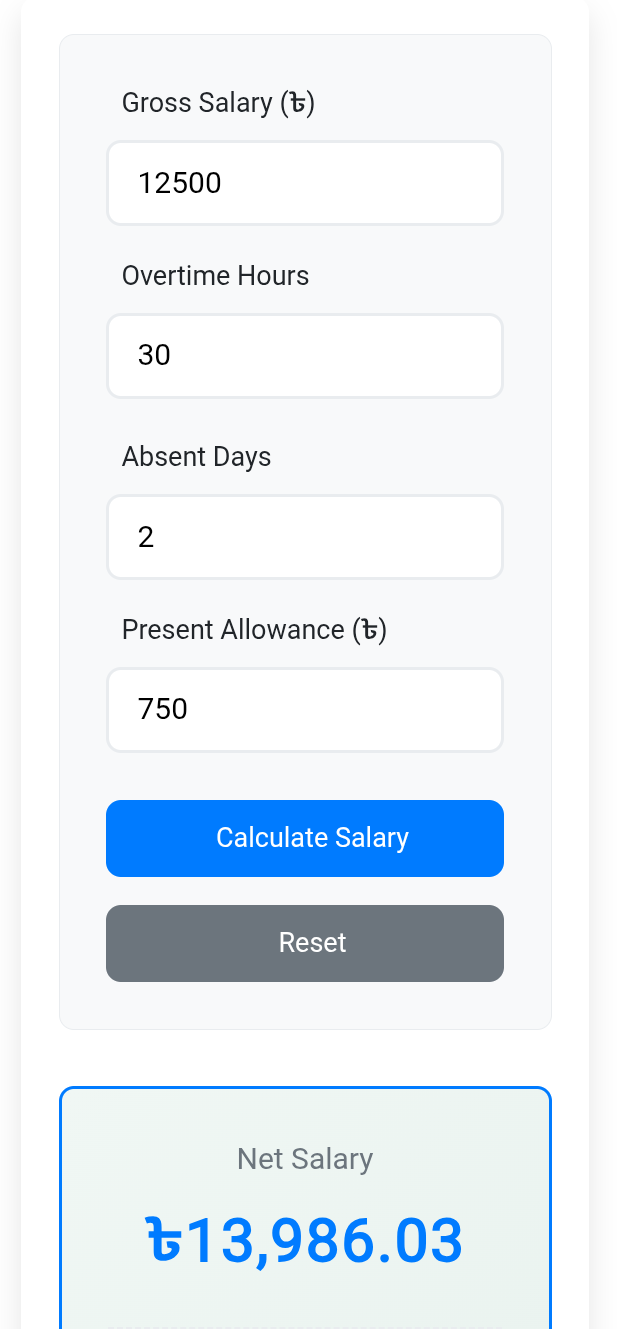Click the gray Reset button
617x1329 pixels.
tap(305, 943)
